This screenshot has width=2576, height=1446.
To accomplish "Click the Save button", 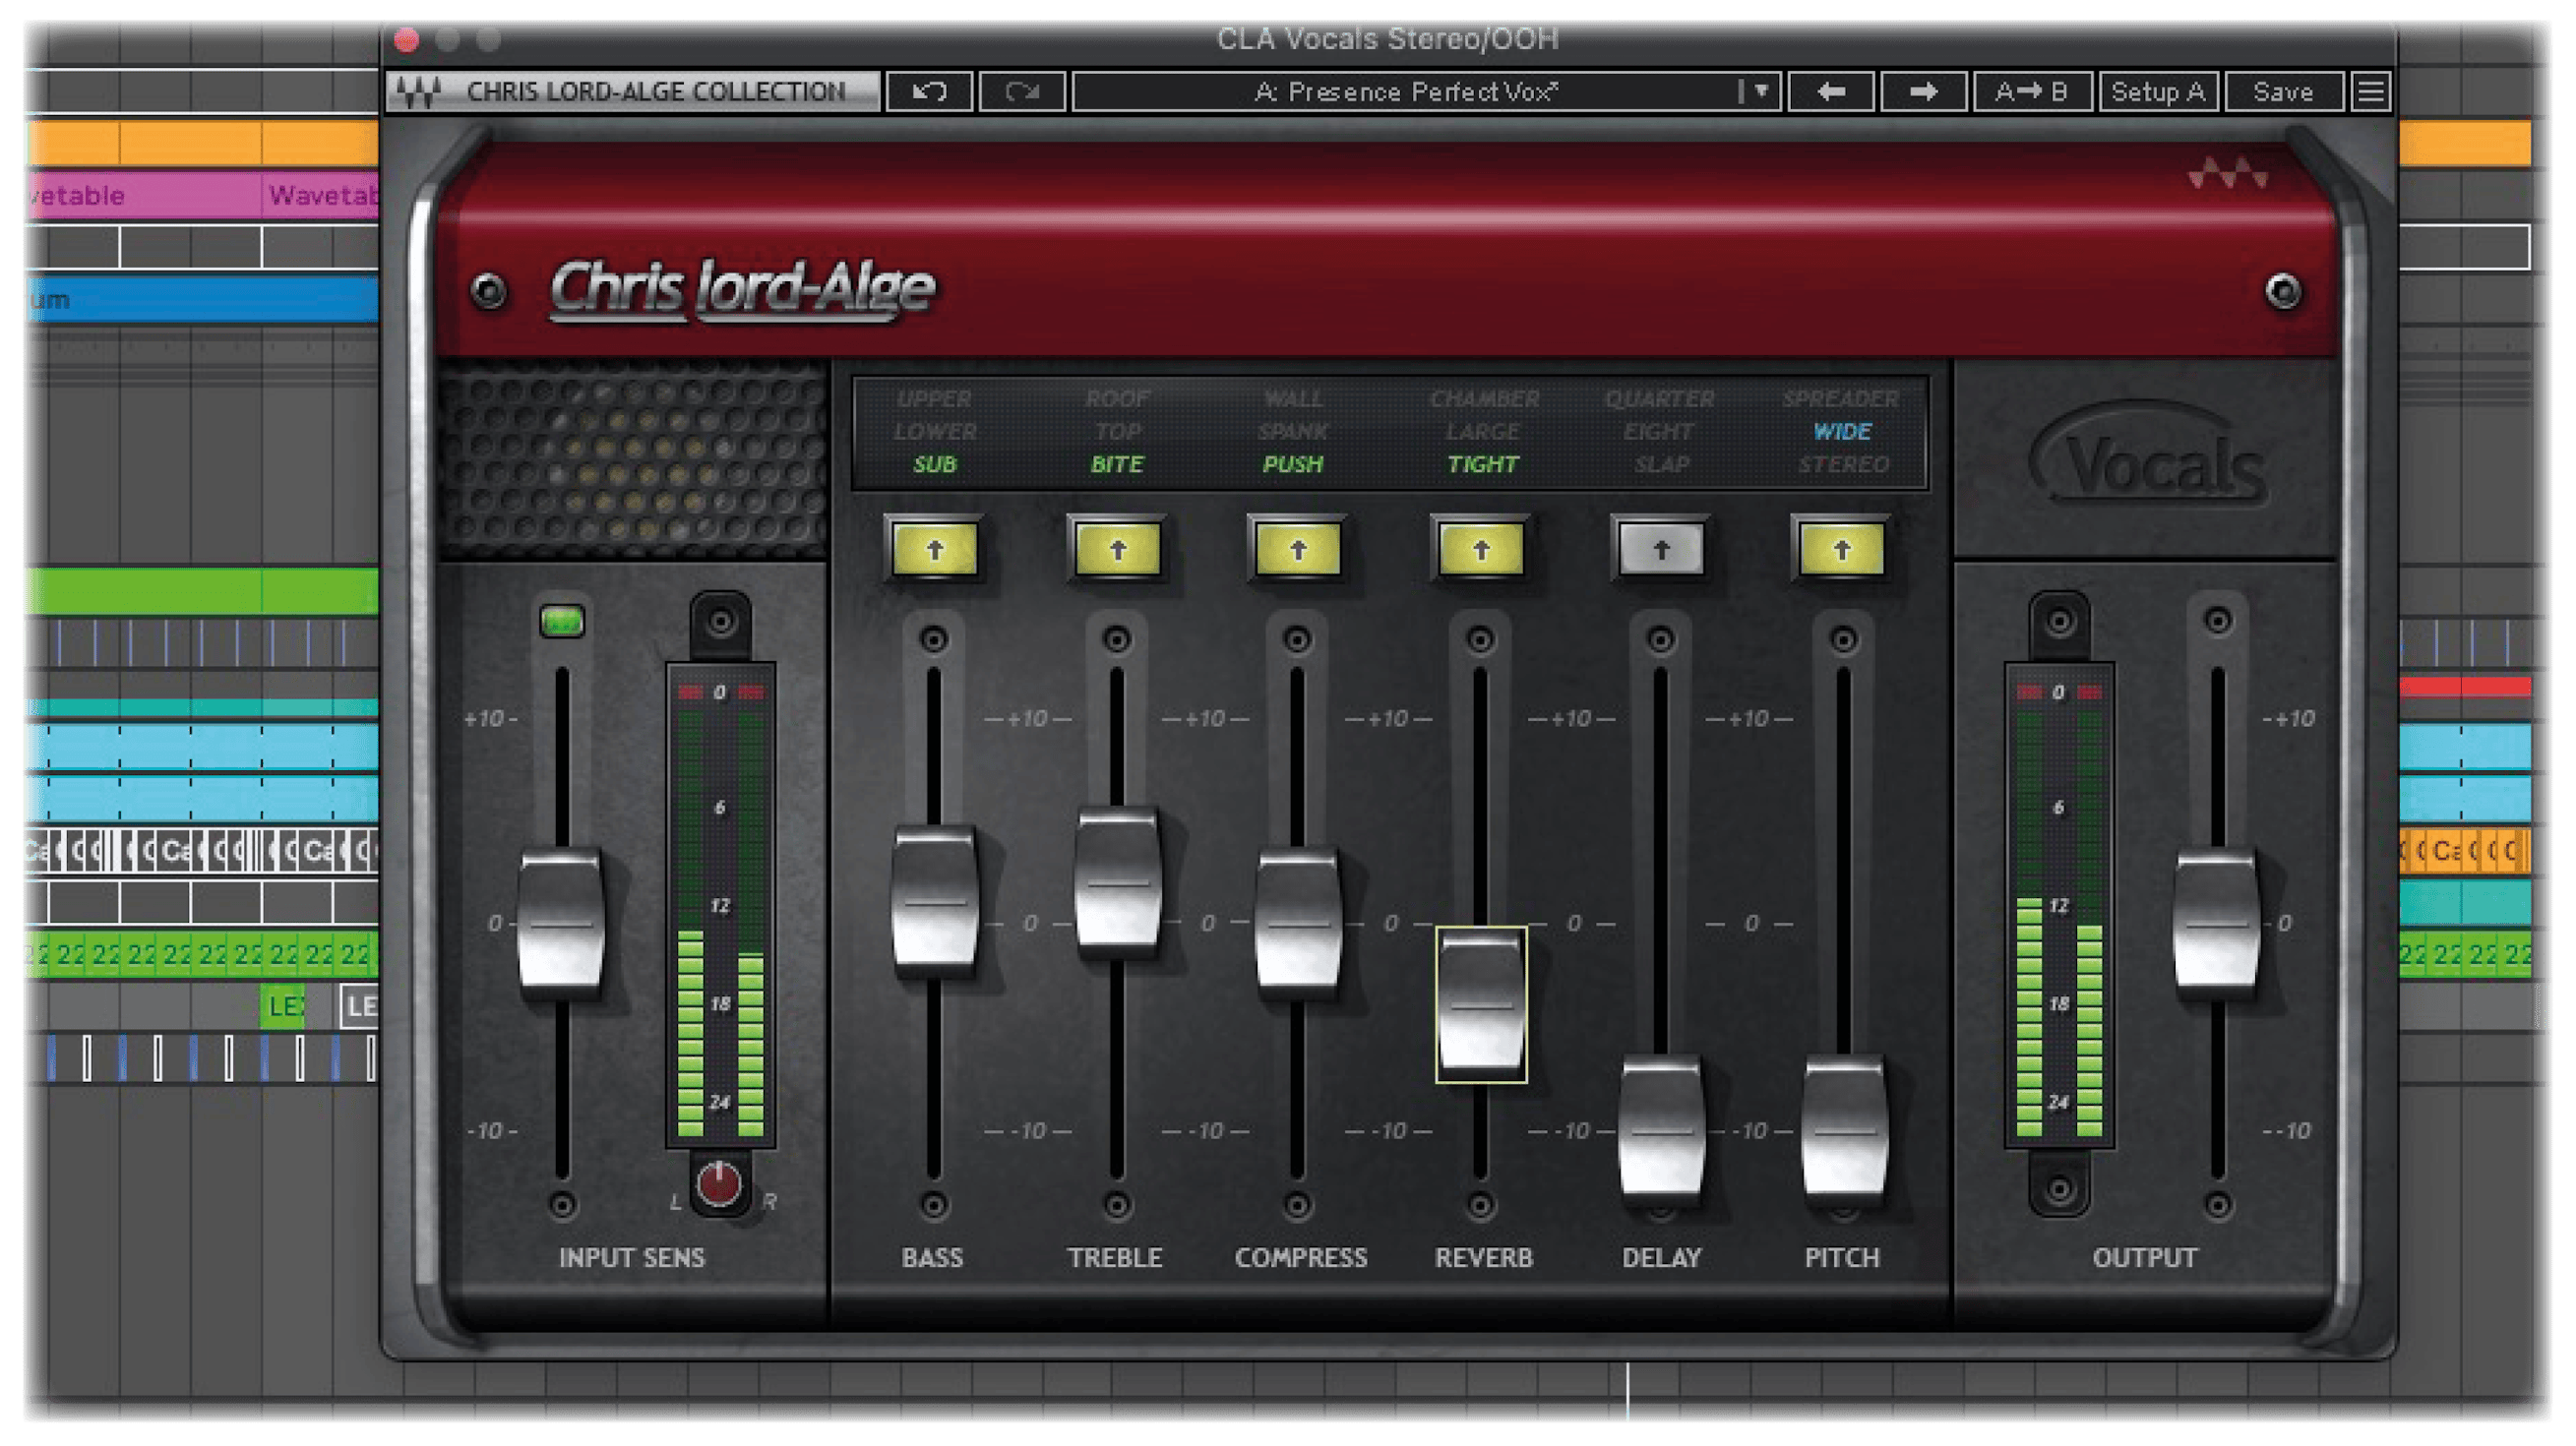I will 2283,92.
